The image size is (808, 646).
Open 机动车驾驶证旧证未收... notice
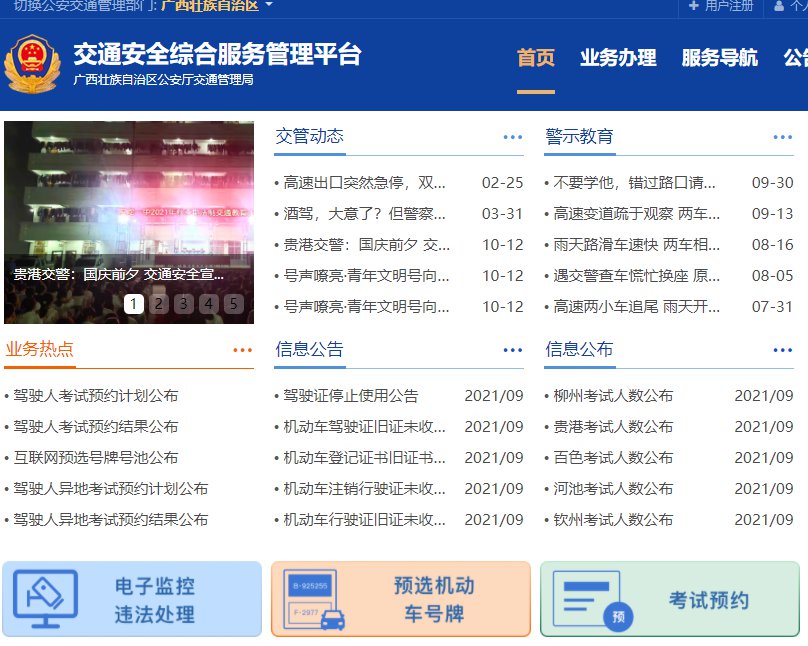point(364,427)
